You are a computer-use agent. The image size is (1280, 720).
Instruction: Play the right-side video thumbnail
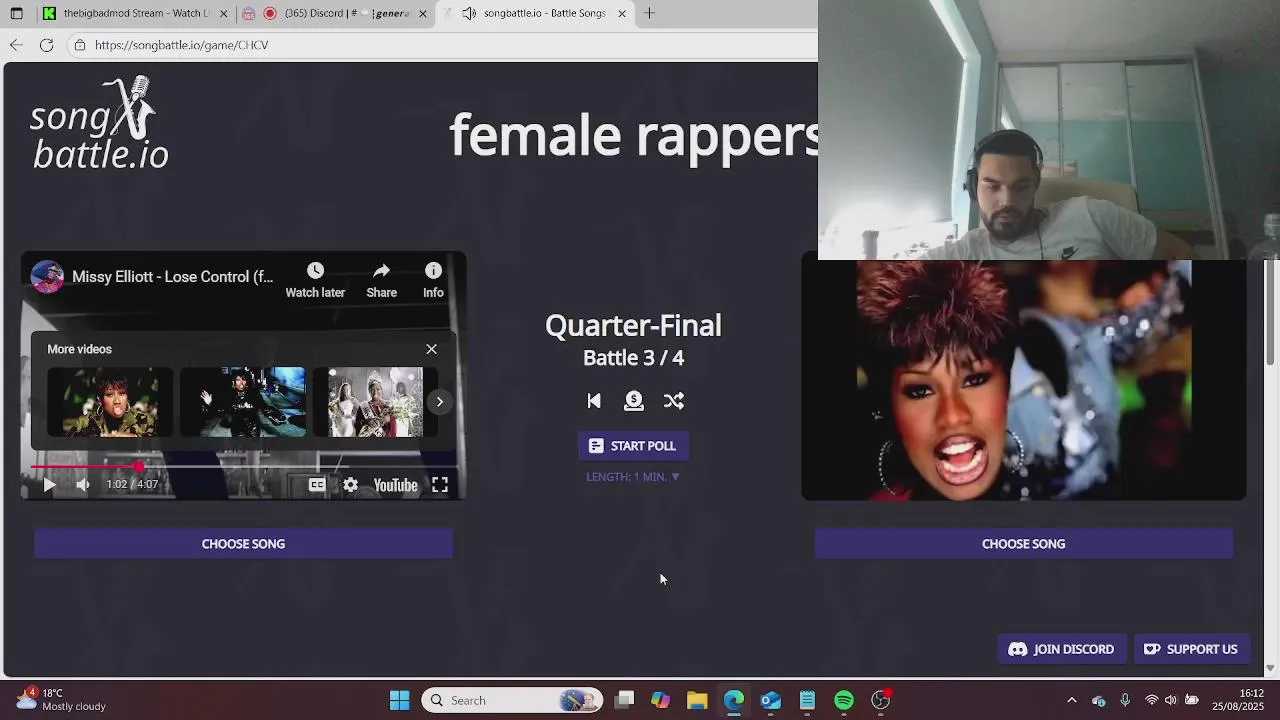click(x=1023, y=380)
